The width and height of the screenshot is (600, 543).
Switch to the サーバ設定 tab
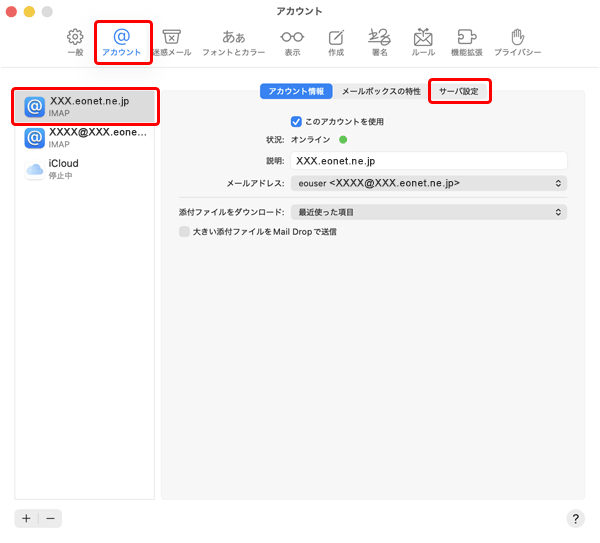[x=459, y=91]
